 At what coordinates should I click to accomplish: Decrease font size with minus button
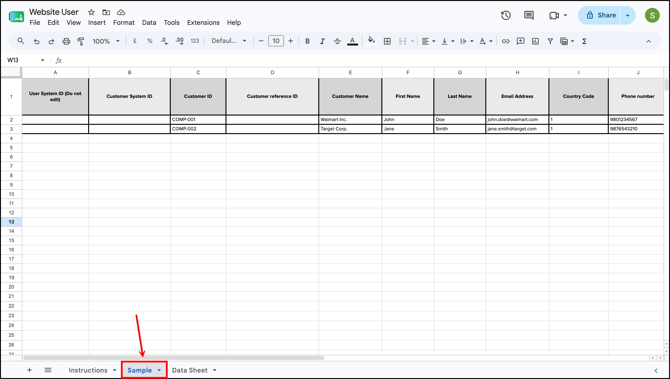(x=261, y=41)
